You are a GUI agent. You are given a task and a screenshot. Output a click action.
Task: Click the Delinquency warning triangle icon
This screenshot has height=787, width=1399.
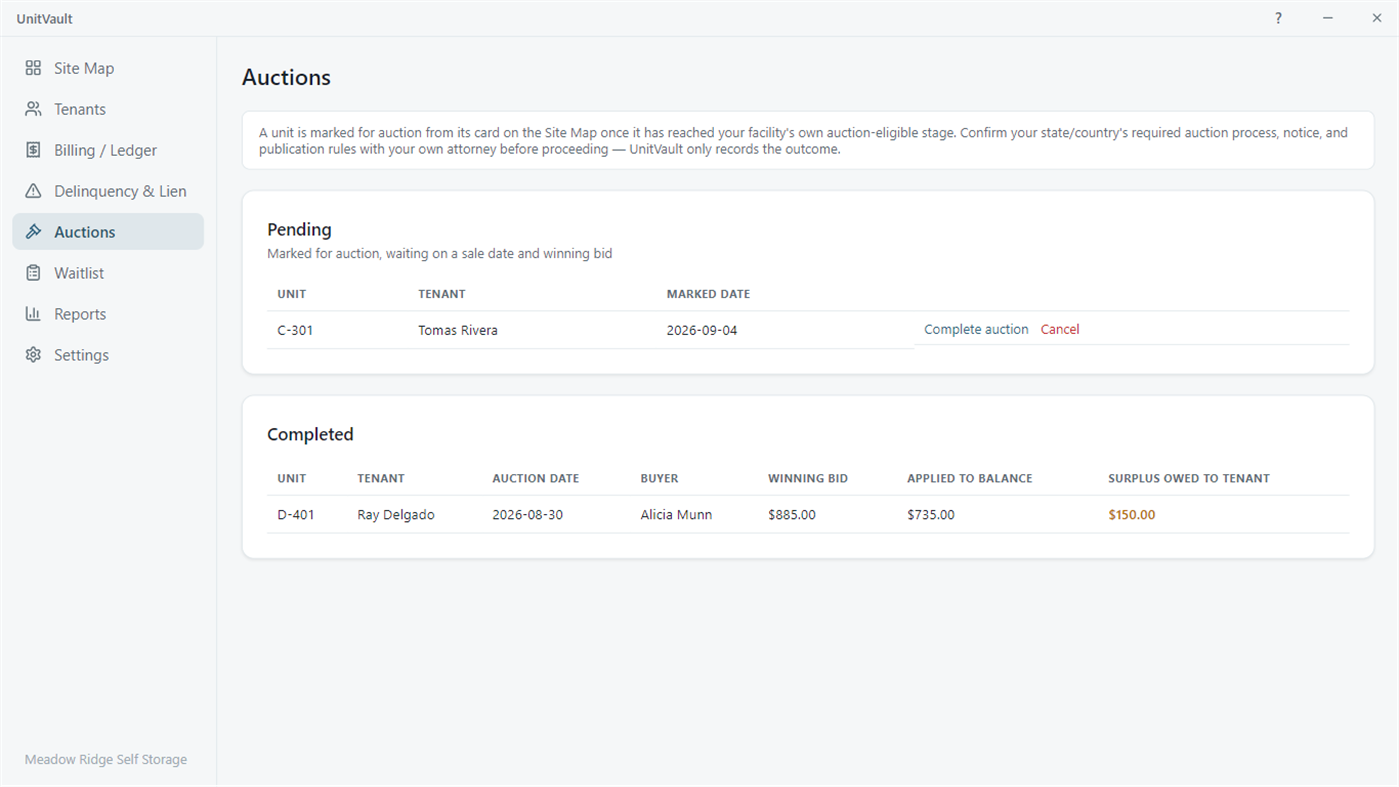33,191
